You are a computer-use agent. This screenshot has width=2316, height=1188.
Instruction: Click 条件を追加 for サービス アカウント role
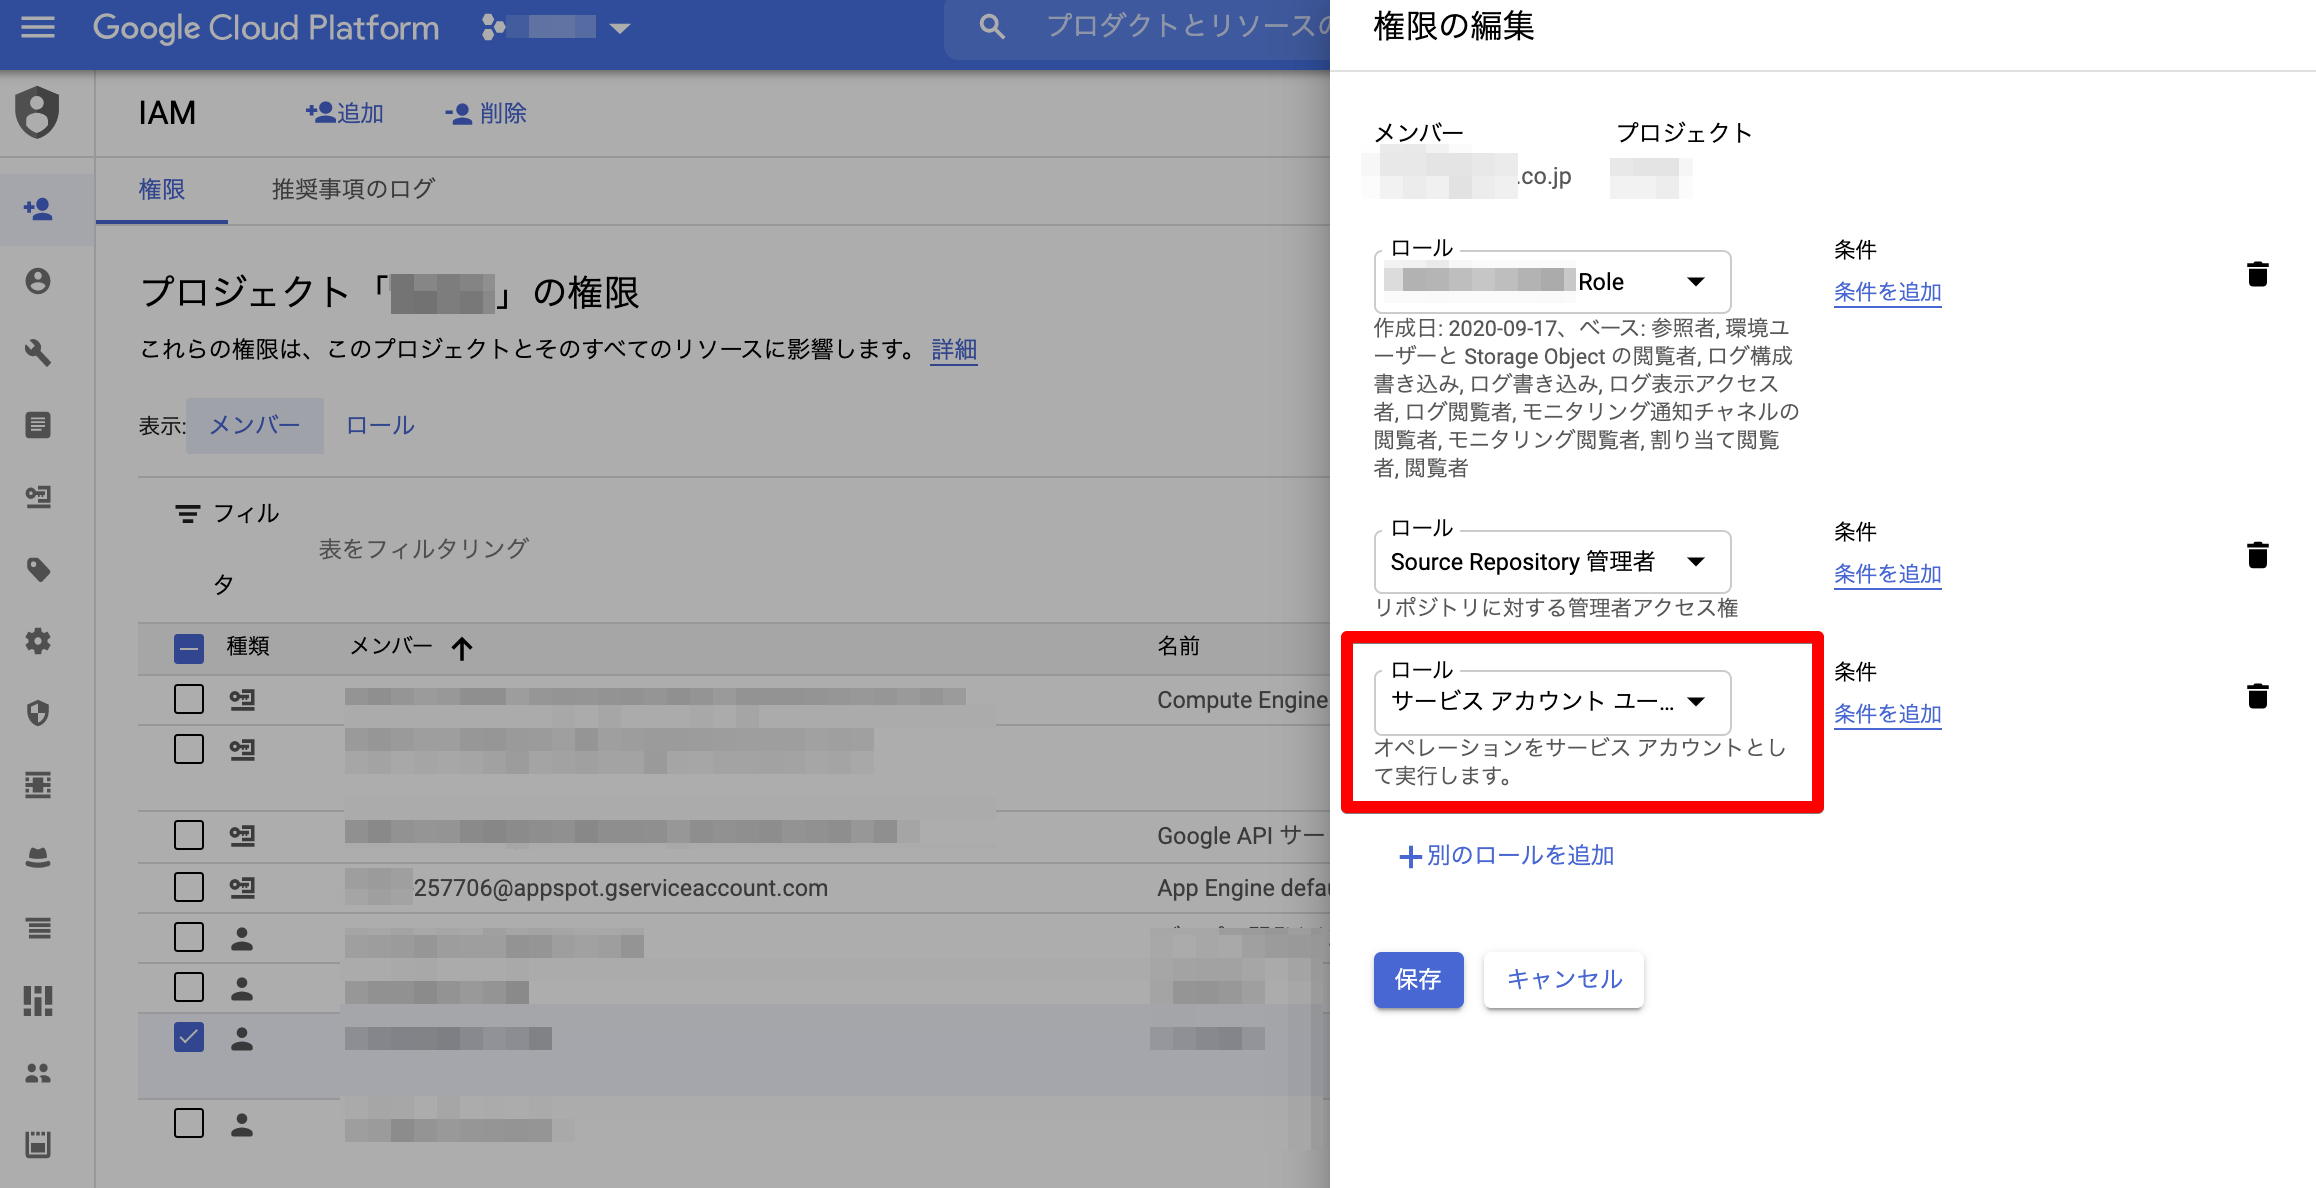(x=1887, y=714)
